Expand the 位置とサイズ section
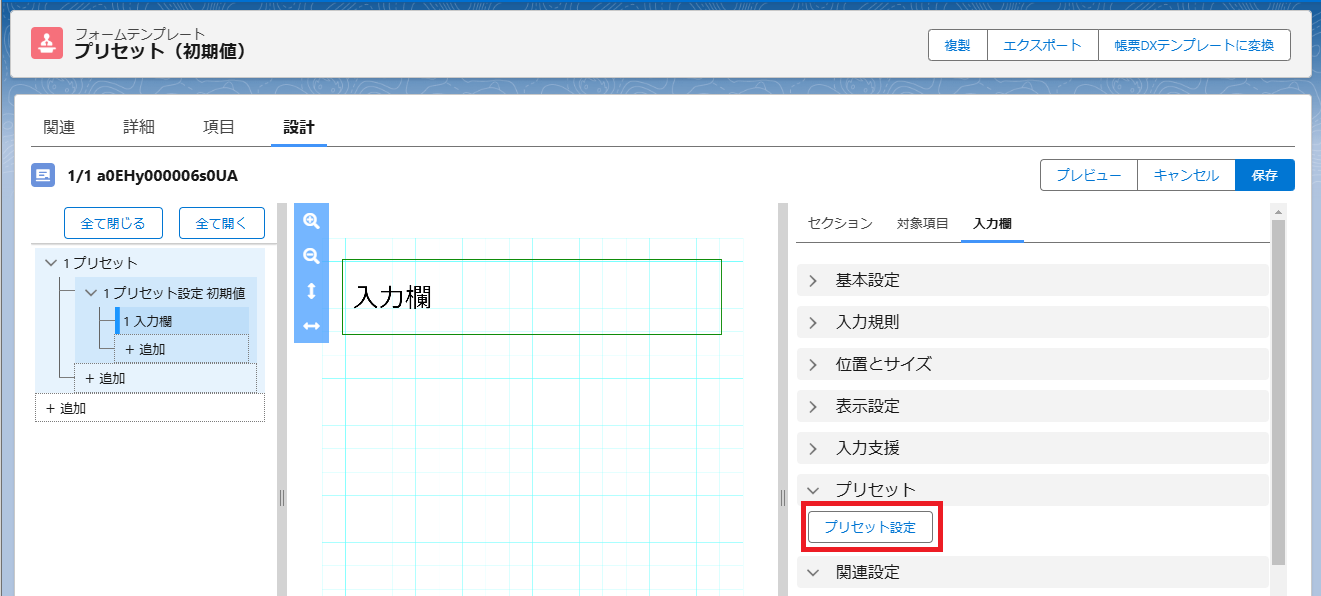The height and width of the screenshot is (596, 1321). tap(1033, 365)
